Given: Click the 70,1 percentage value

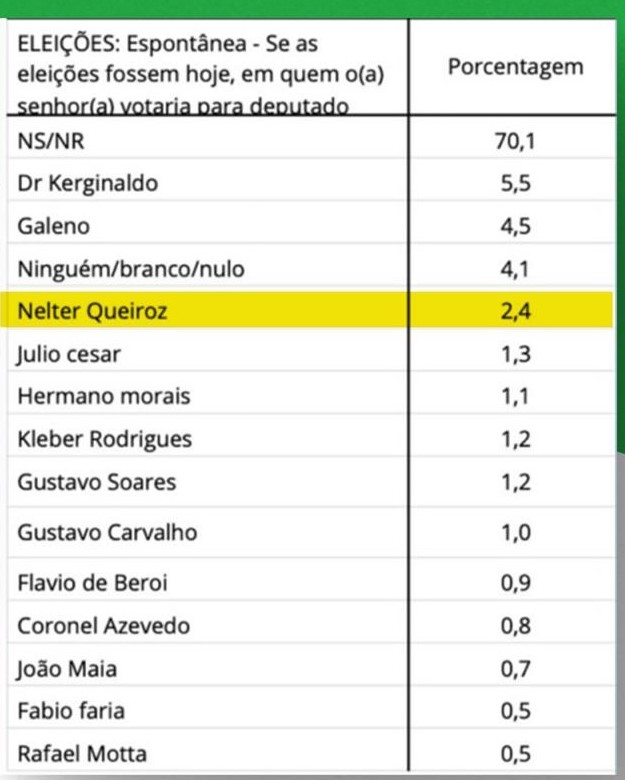Looking at the screenshot, I should coord(515,143).
